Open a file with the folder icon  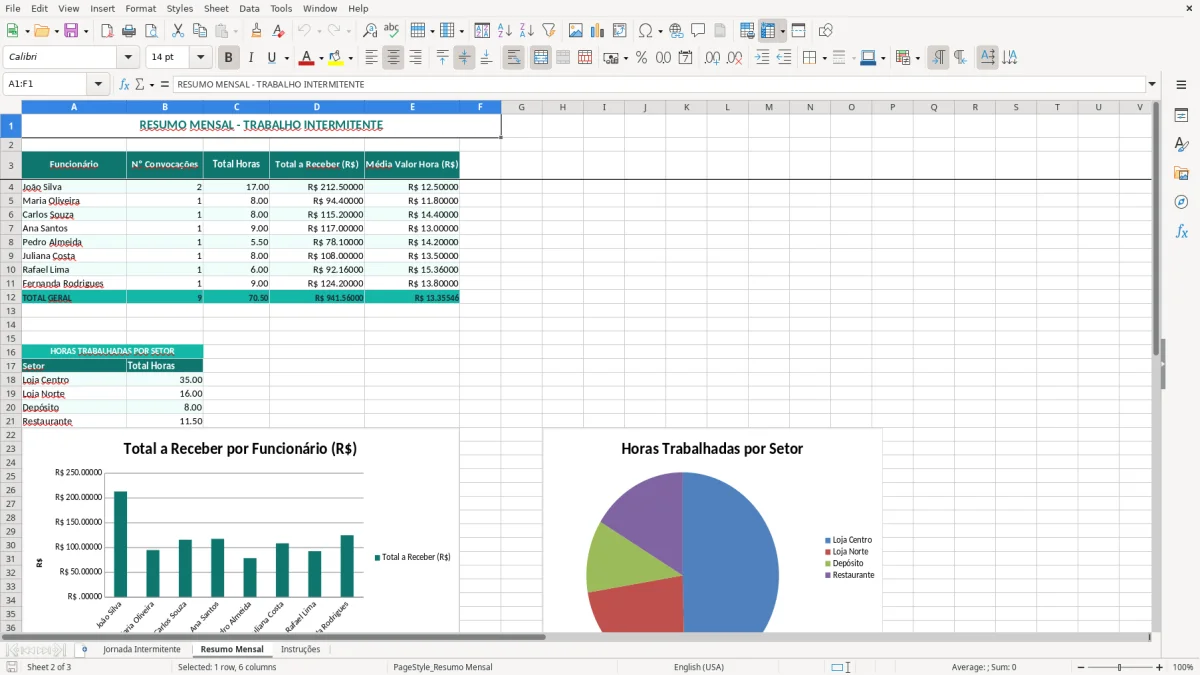39,31
